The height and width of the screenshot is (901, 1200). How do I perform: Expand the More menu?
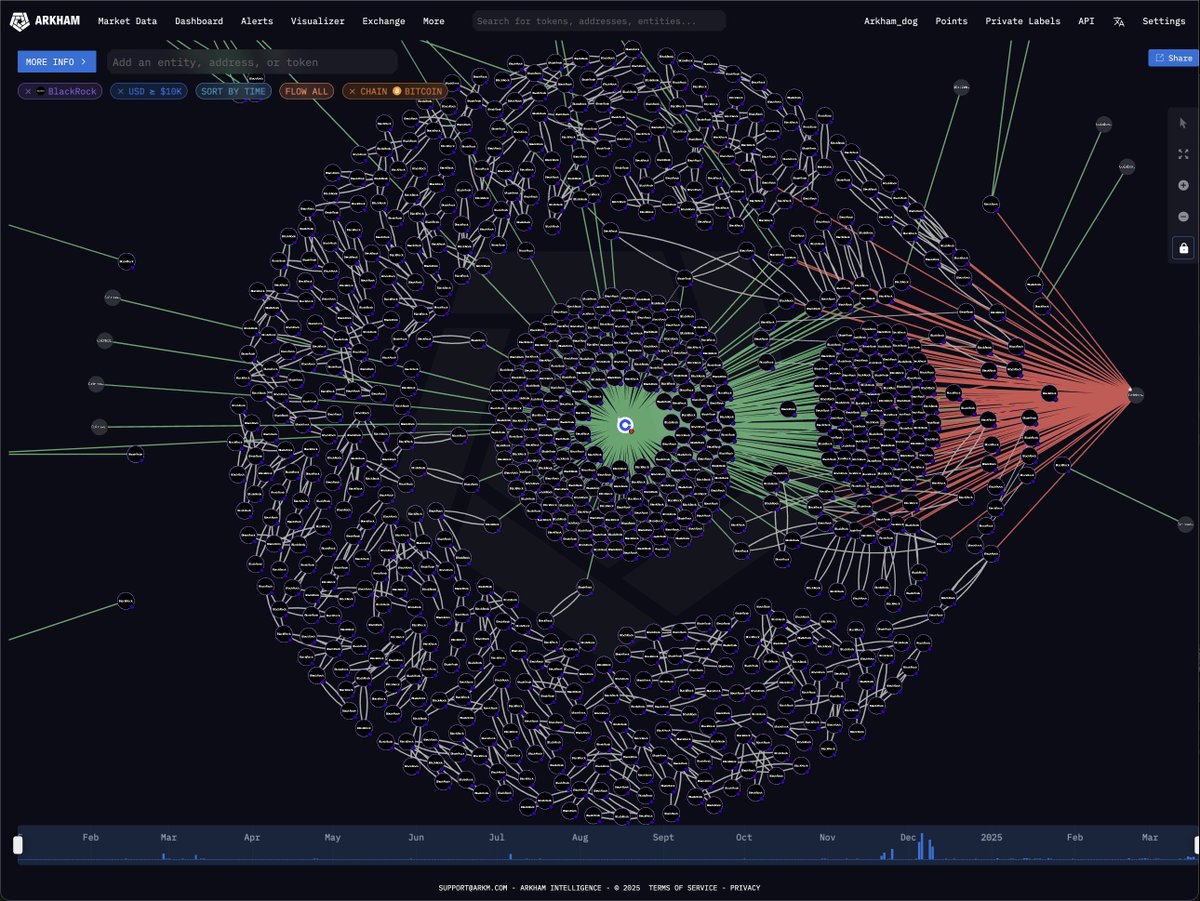coord(433,21)
